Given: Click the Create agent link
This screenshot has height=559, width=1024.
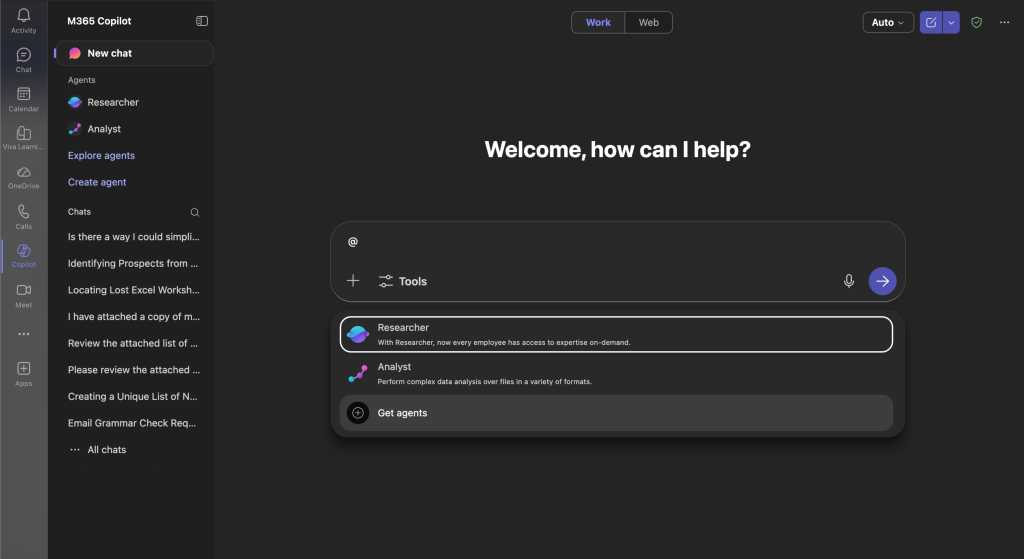Looking at the screenshot, I should click(x=97, y=182).
